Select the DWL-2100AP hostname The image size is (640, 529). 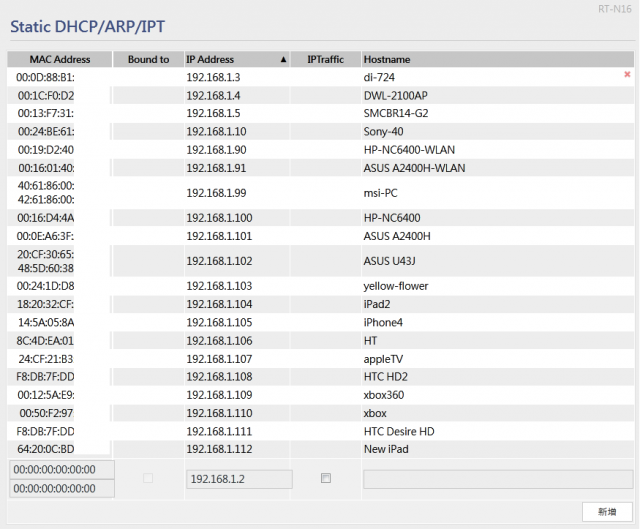coord(396,96)
